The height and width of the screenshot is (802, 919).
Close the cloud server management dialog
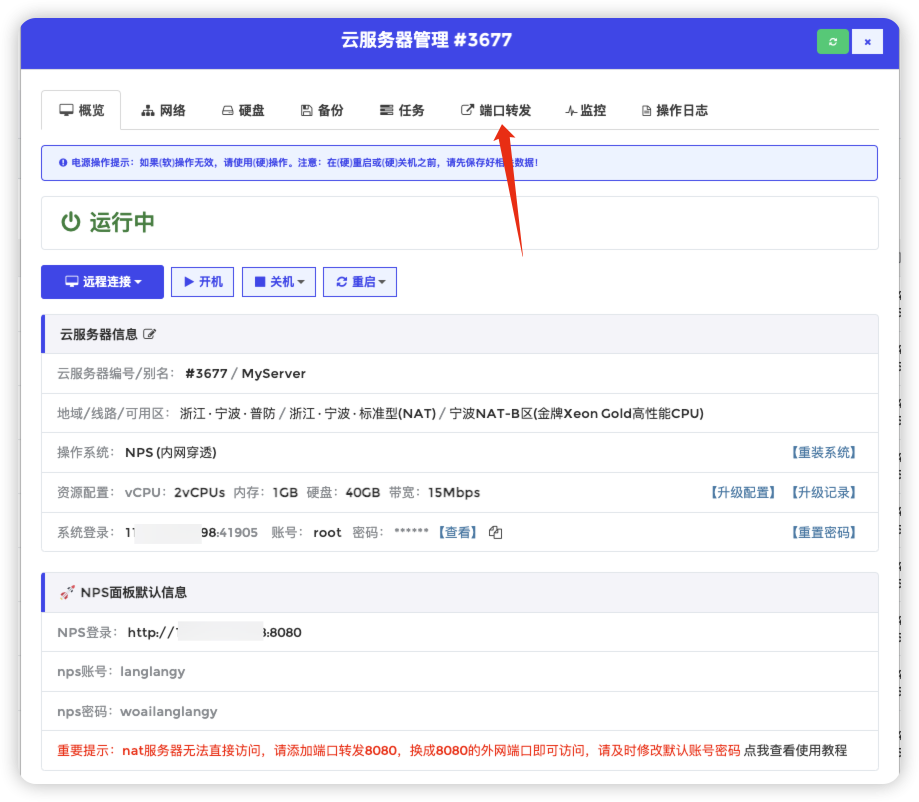867,42
